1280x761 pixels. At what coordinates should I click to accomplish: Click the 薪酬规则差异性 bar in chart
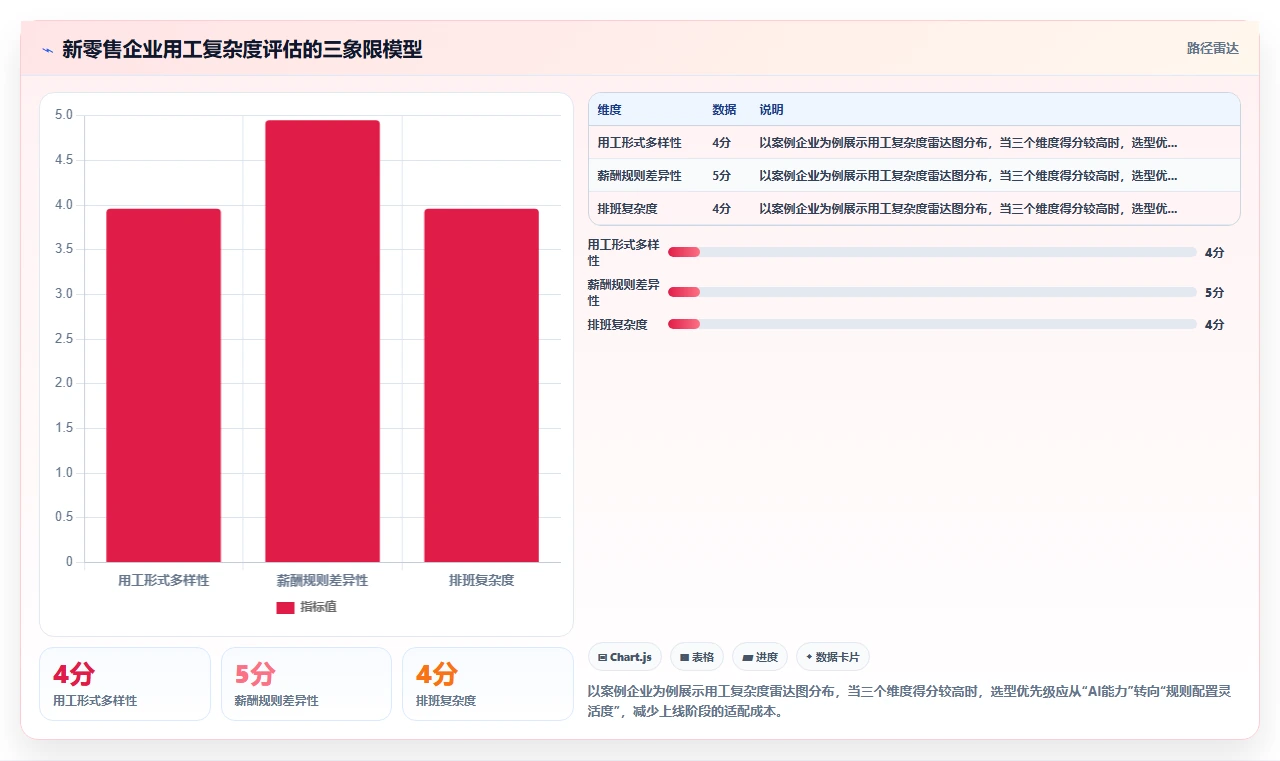[x=322, y=341]
